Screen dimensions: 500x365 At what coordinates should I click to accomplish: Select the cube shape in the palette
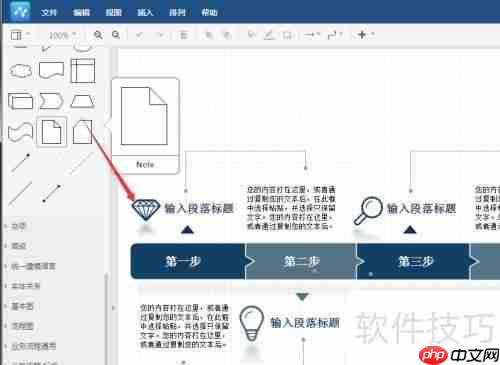pyautogui.click(x=21, y=101)
